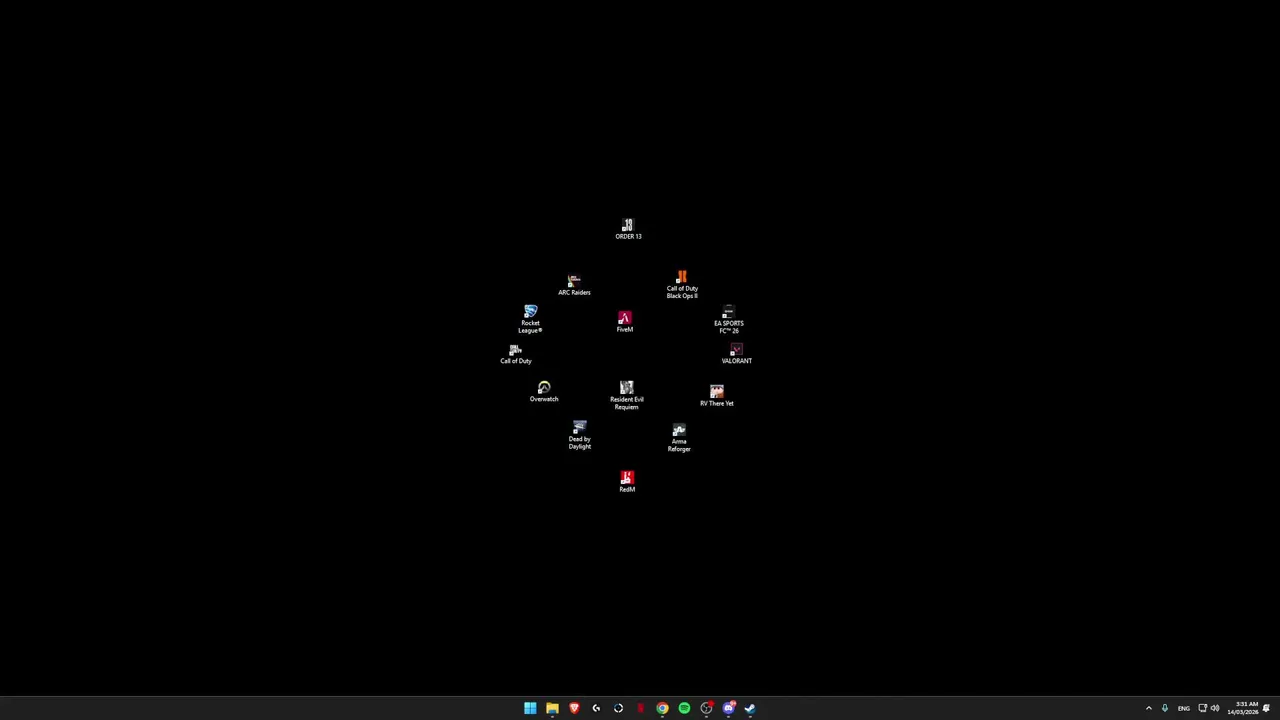Open Steam from the taskbar
The image size is (1280, 720).
750,708
